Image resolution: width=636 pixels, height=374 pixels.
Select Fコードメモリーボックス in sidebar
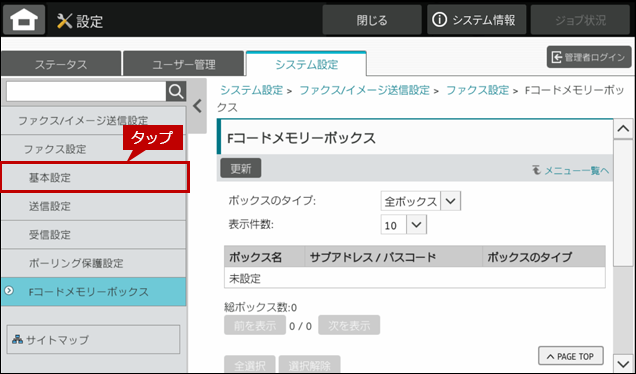pyautogui.click(x=94, y=292)
